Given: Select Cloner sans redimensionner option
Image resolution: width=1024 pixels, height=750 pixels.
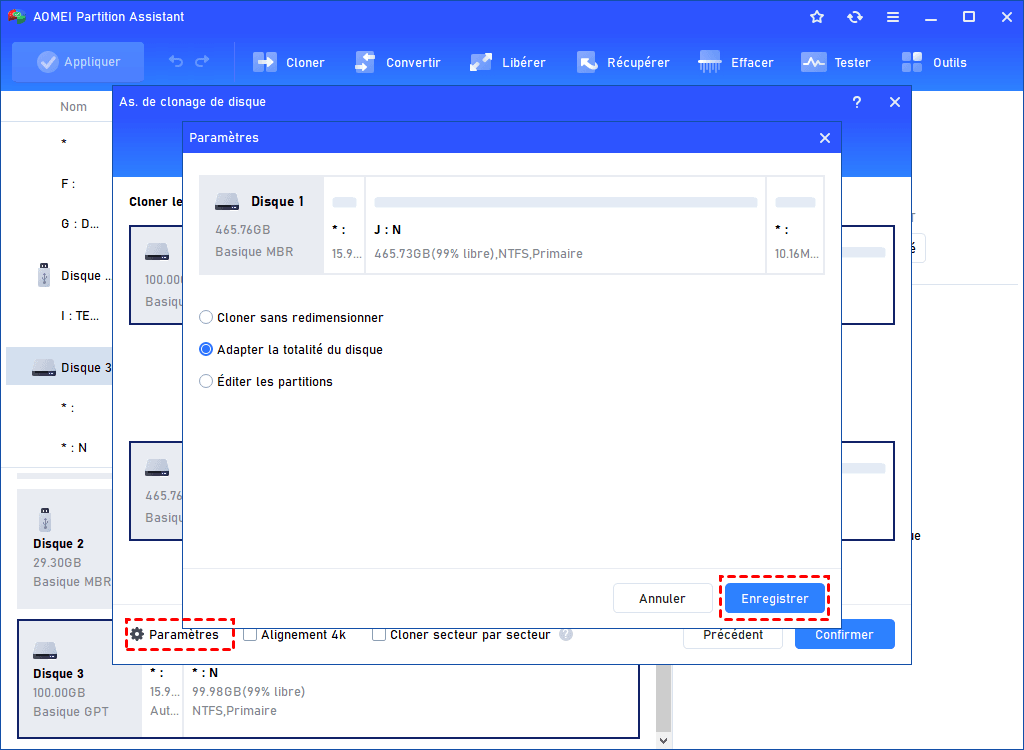Looking at the screenshot, I should click(x=291, y=318).
